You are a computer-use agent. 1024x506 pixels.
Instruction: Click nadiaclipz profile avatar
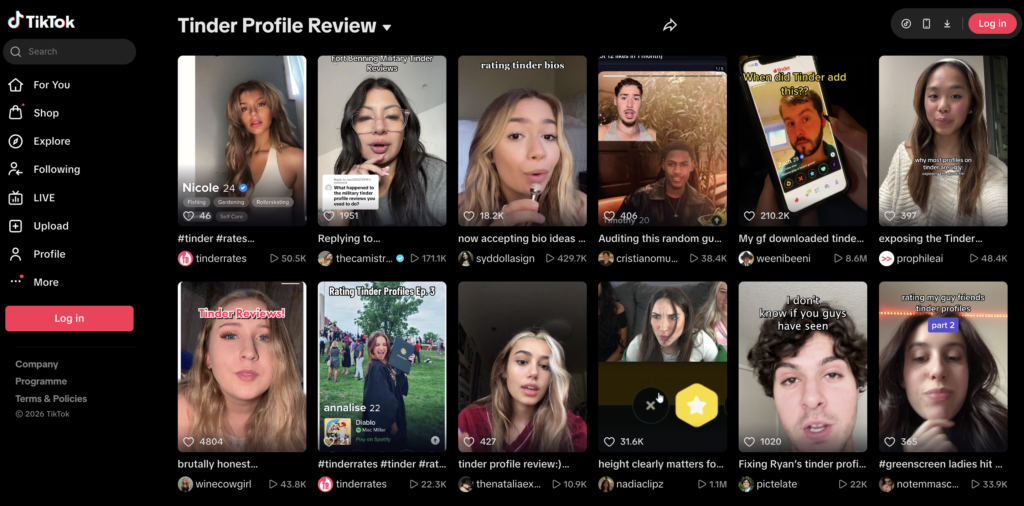605,484
